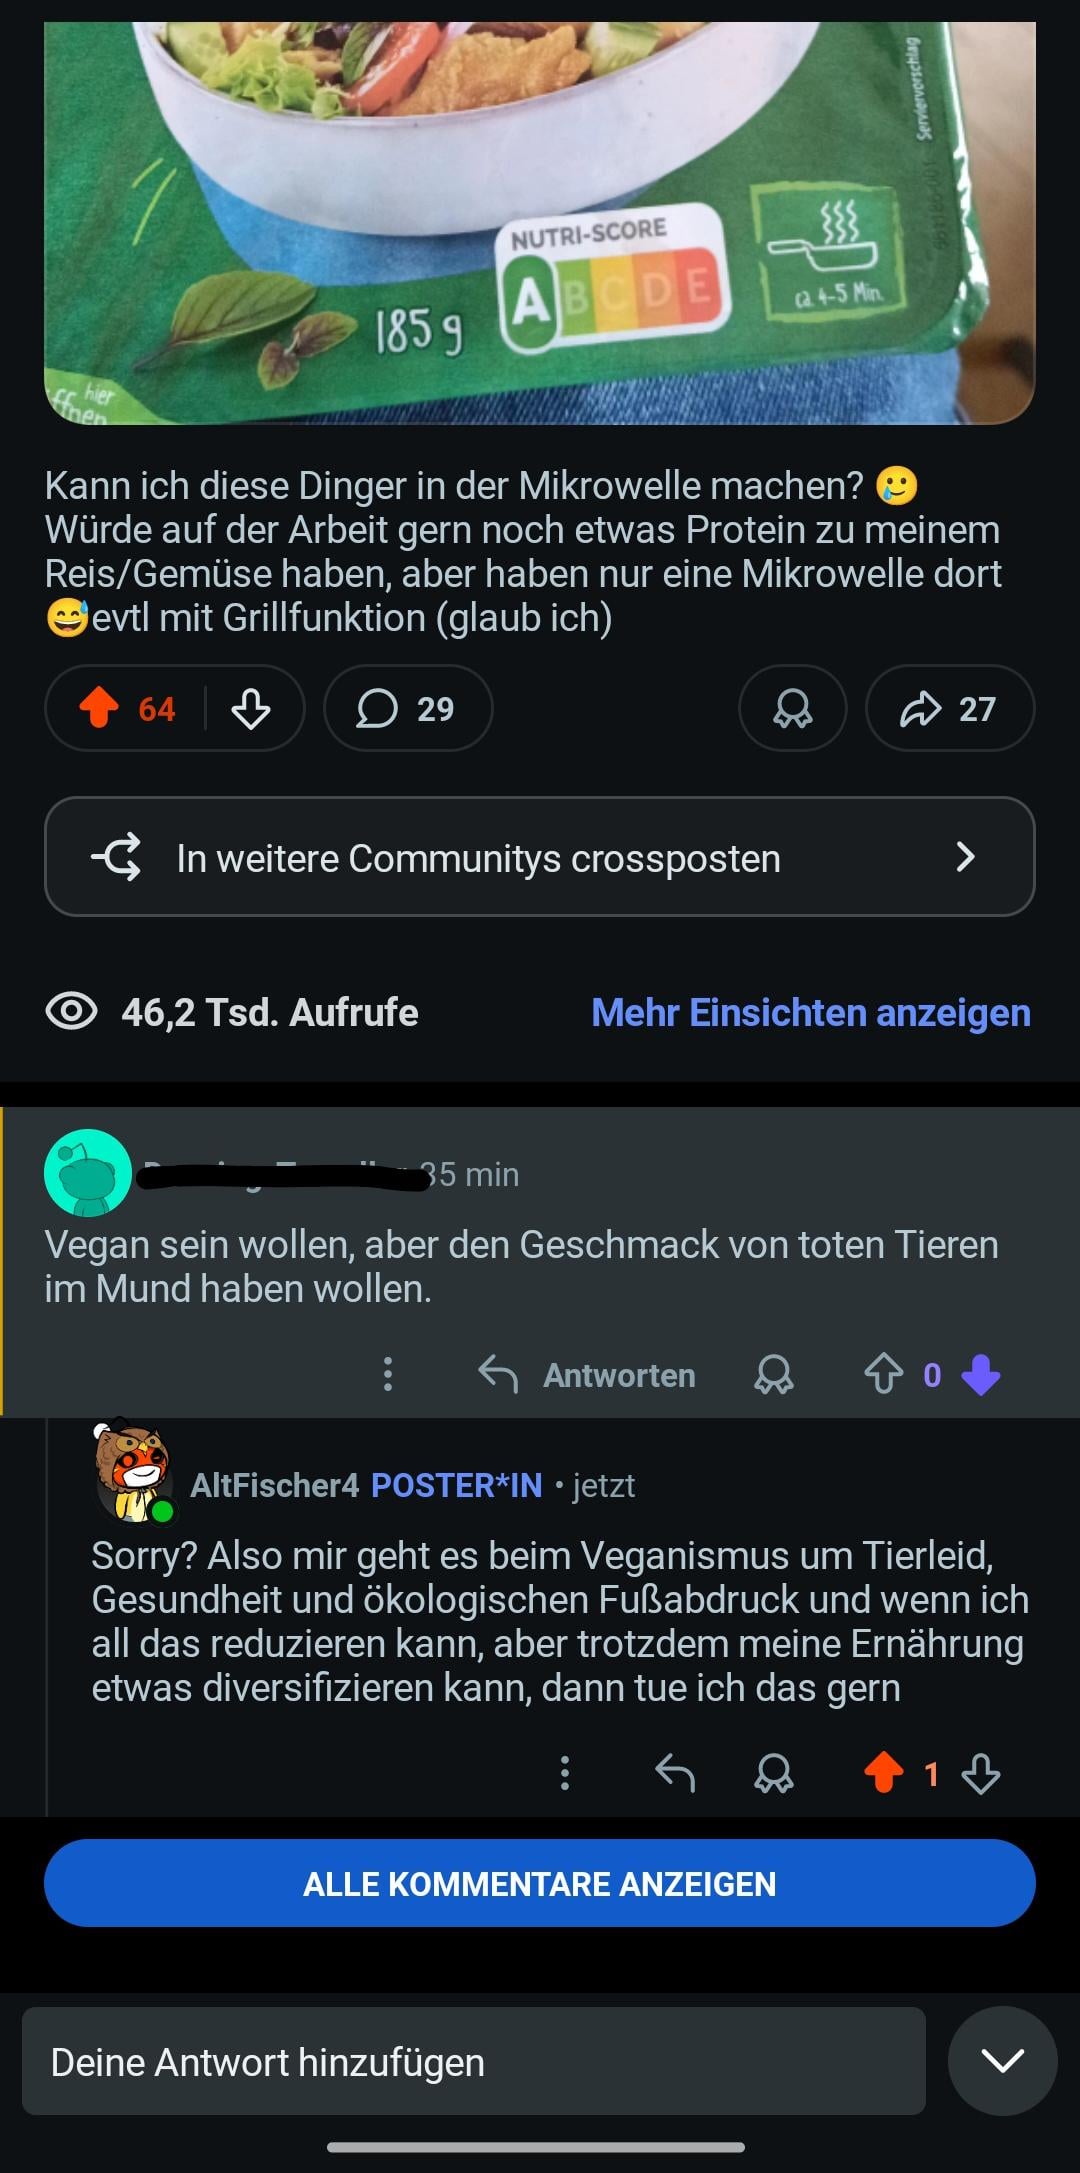Tap Antworten on the first comment

(587, 1375)
